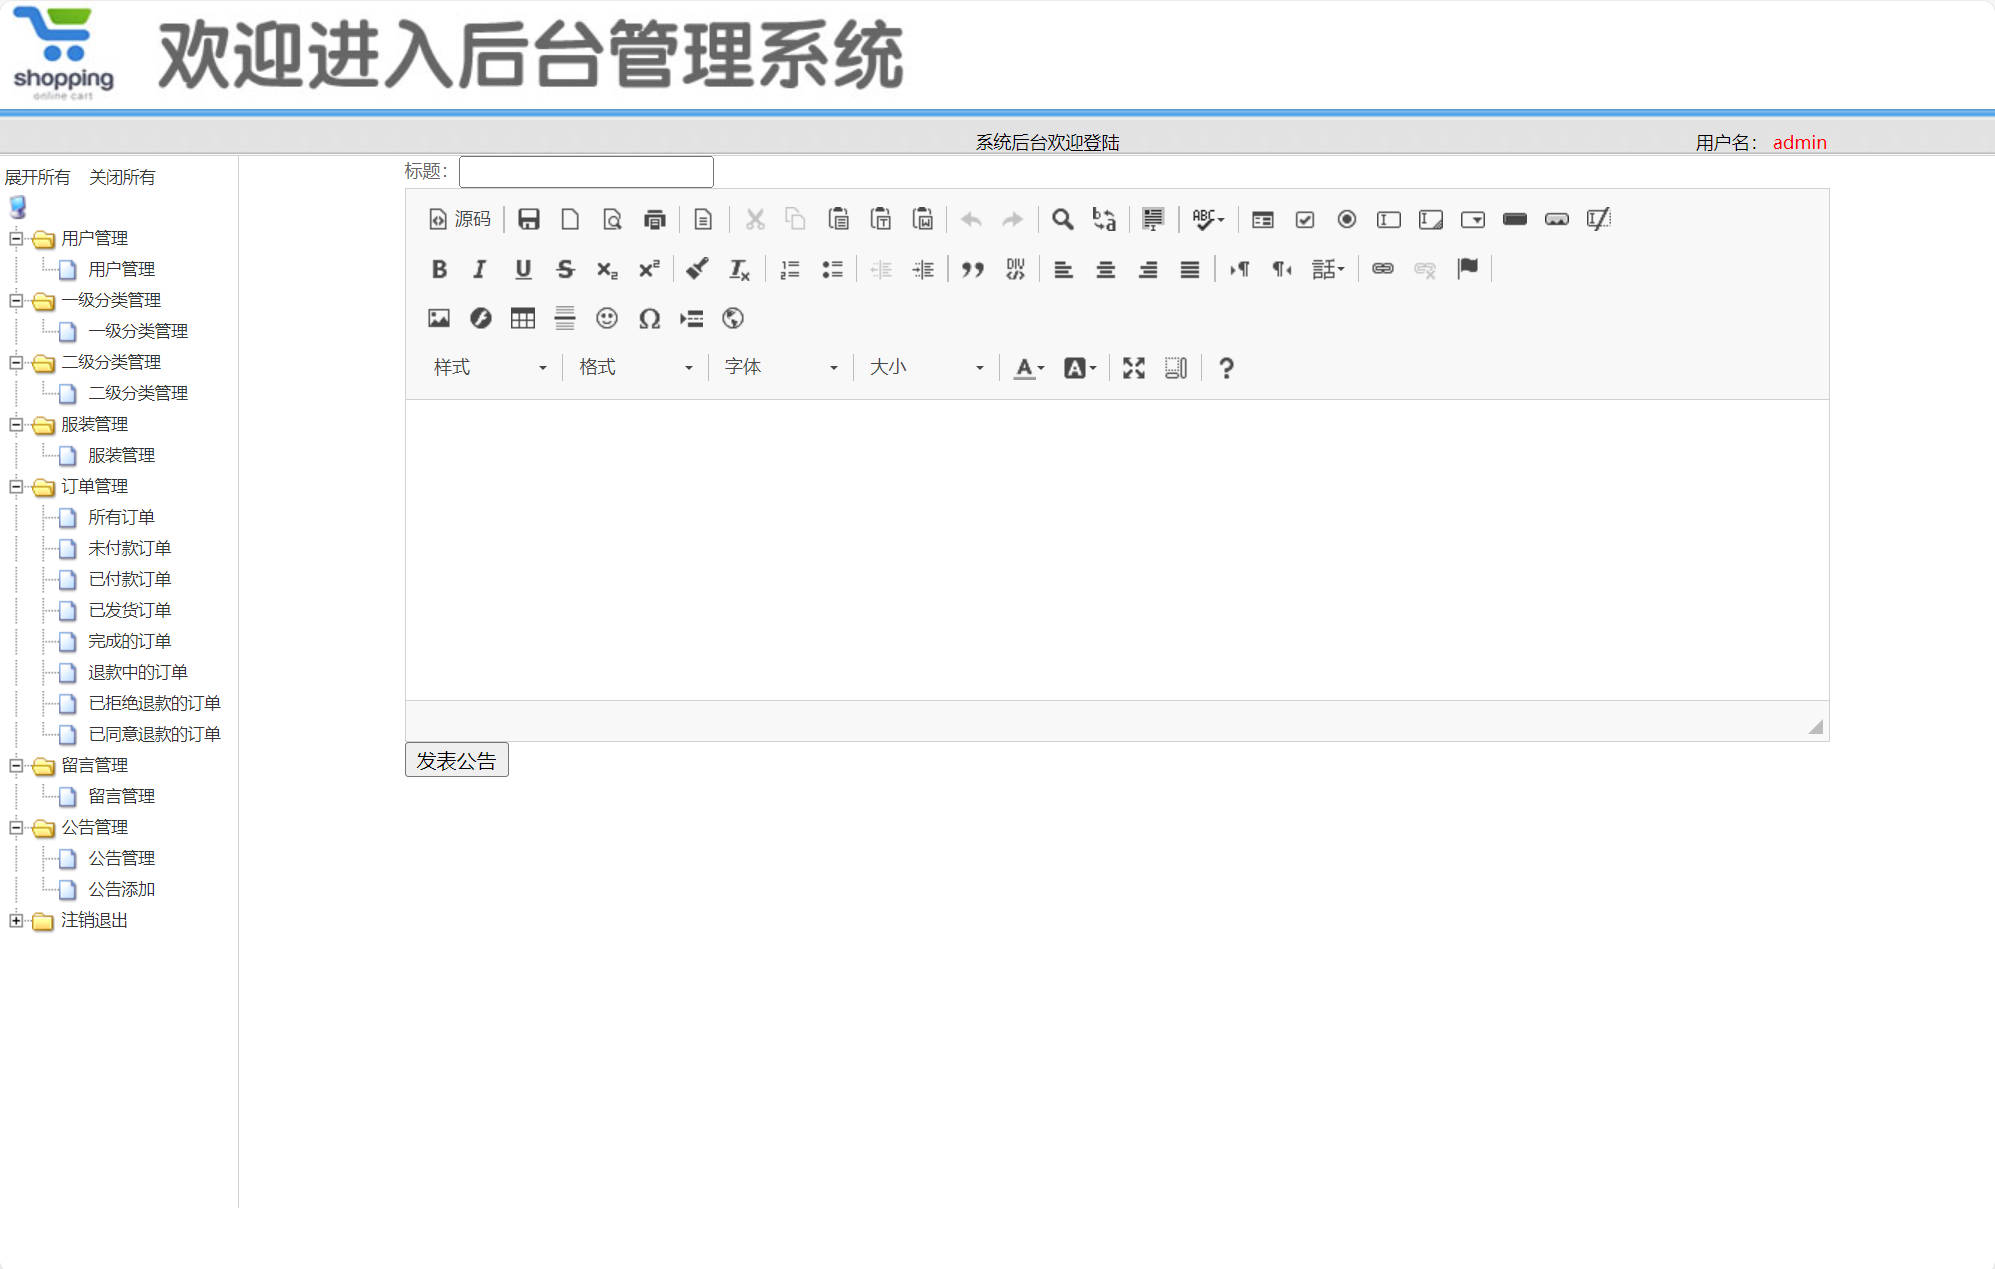This screenshot has height=1269, width=1995.
Task: Open the find and replace magnifier icon
Action: click(1062, 219)
